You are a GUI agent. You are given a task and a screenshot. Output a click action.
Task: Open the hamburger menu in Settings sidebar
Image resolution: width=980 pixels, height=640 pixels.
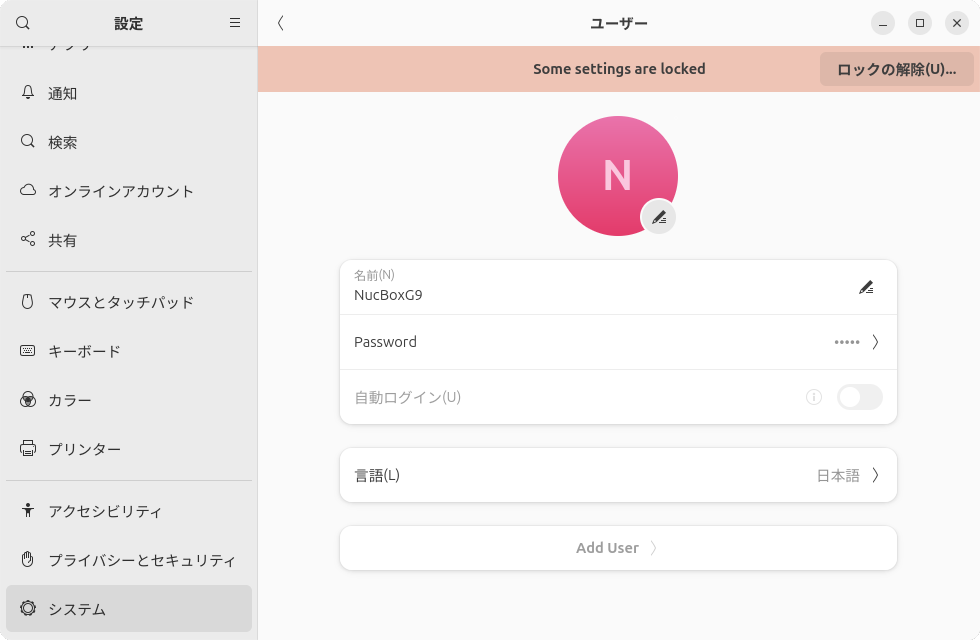pos(235,23)
